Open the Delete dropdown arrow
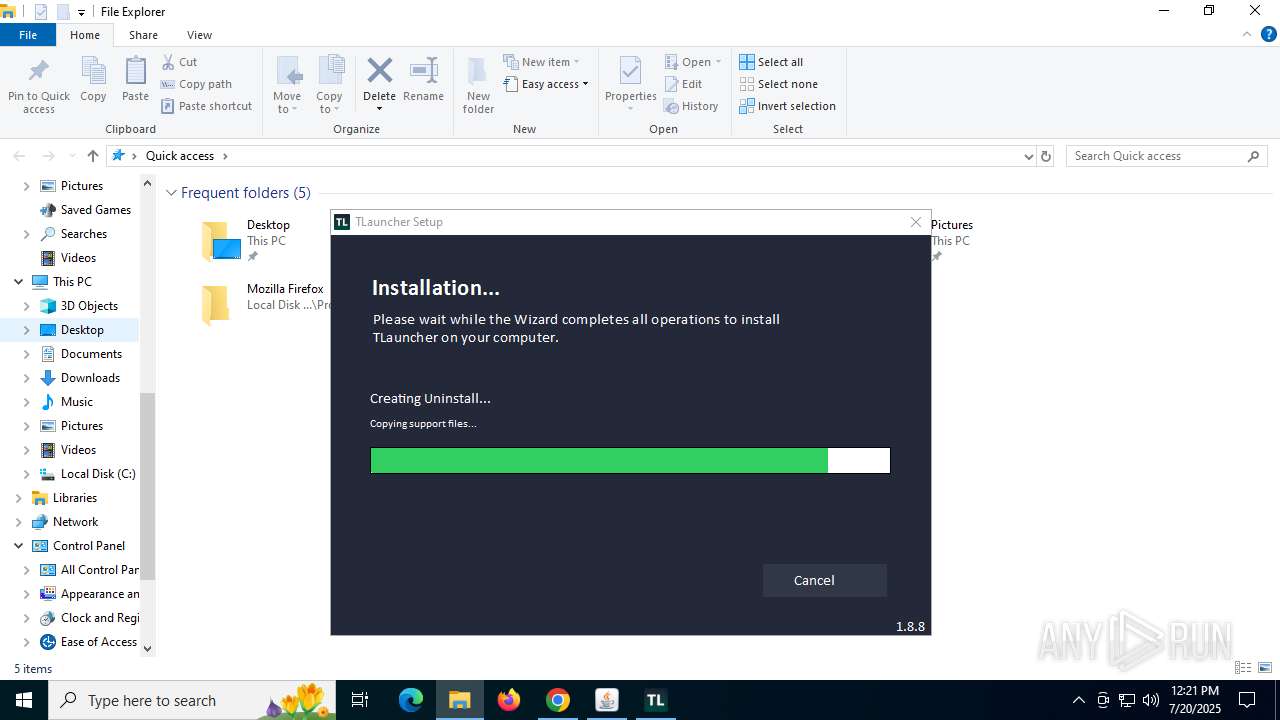1280x720 pixels. 379,109
